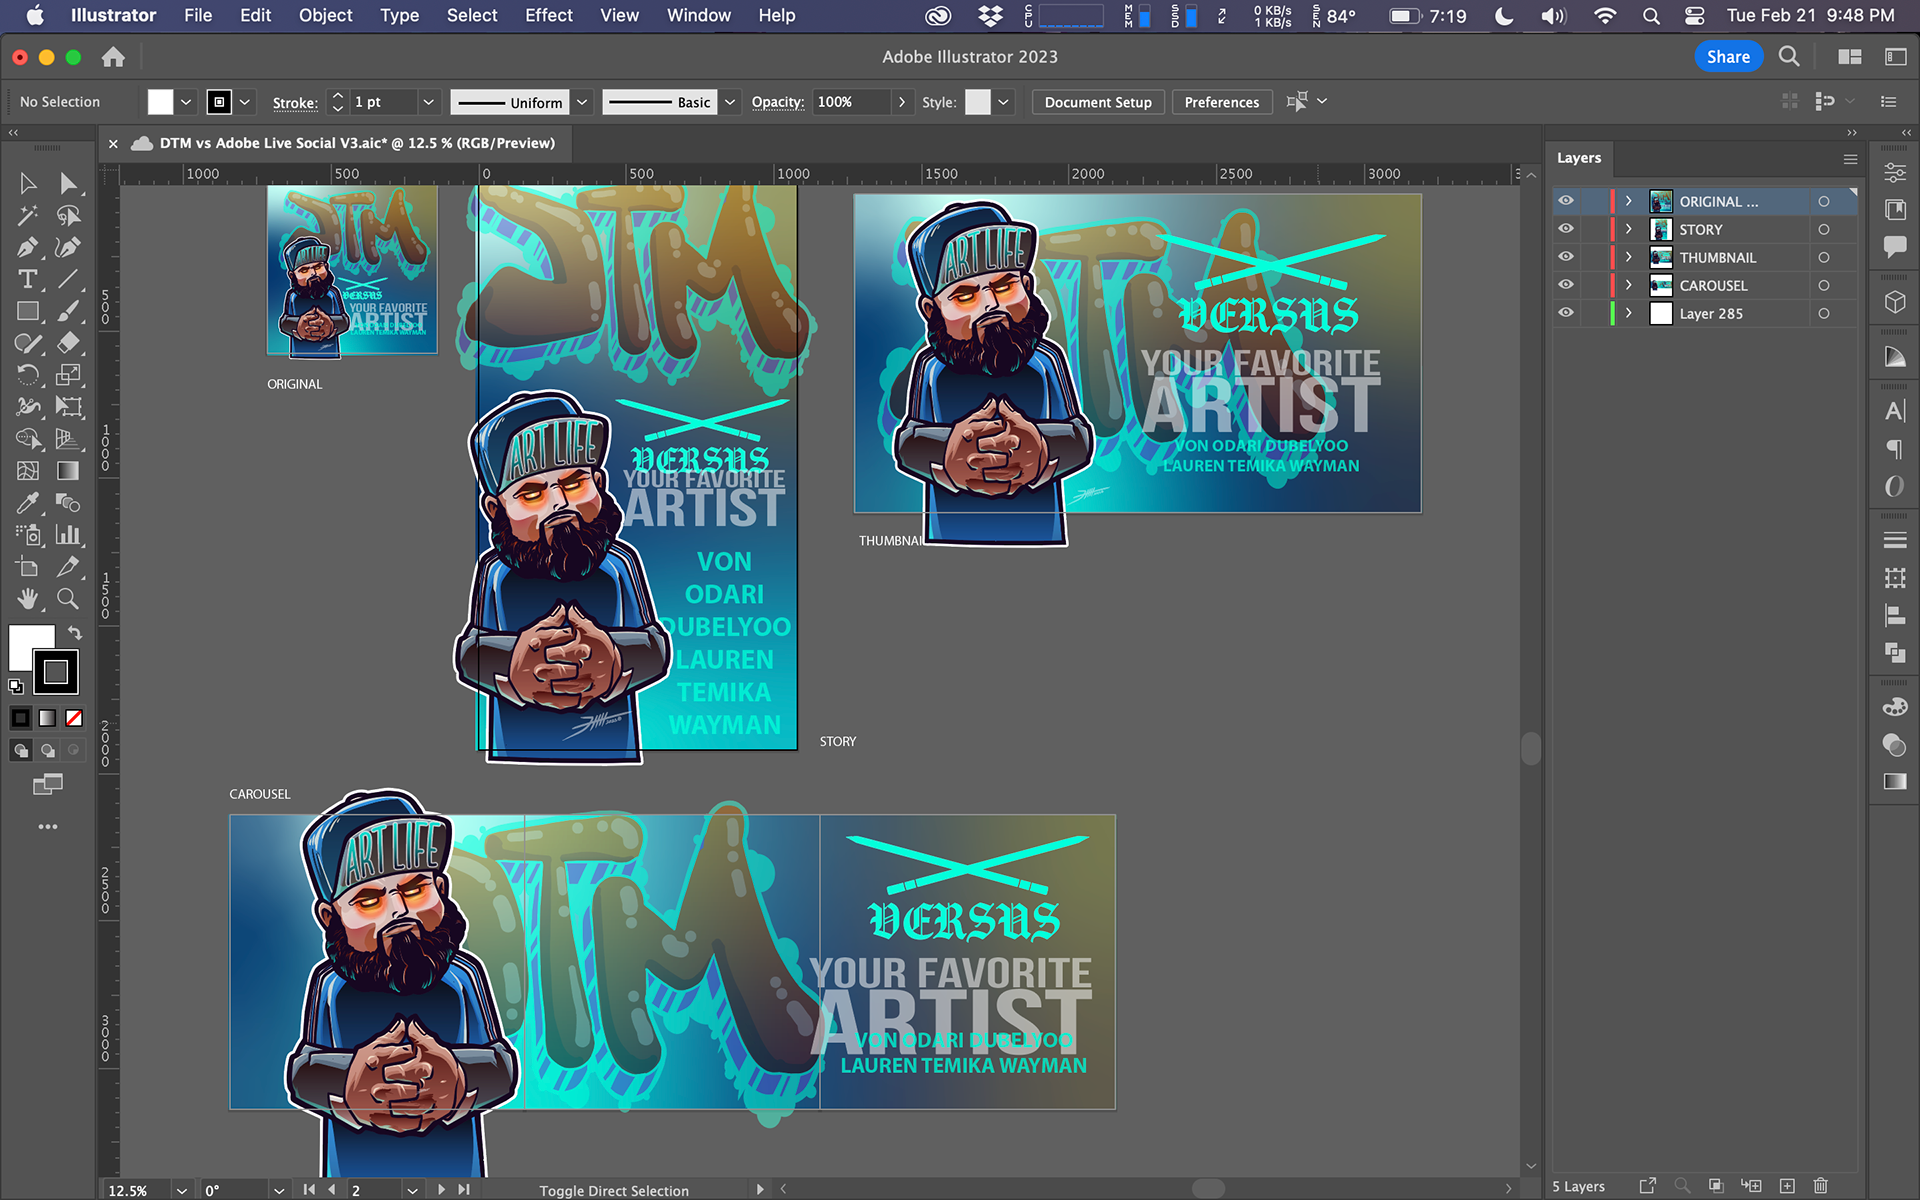The width and height of the screenshot is (1920, 1200).
Task: Open the Object menu
Action: tap(325, 15)
